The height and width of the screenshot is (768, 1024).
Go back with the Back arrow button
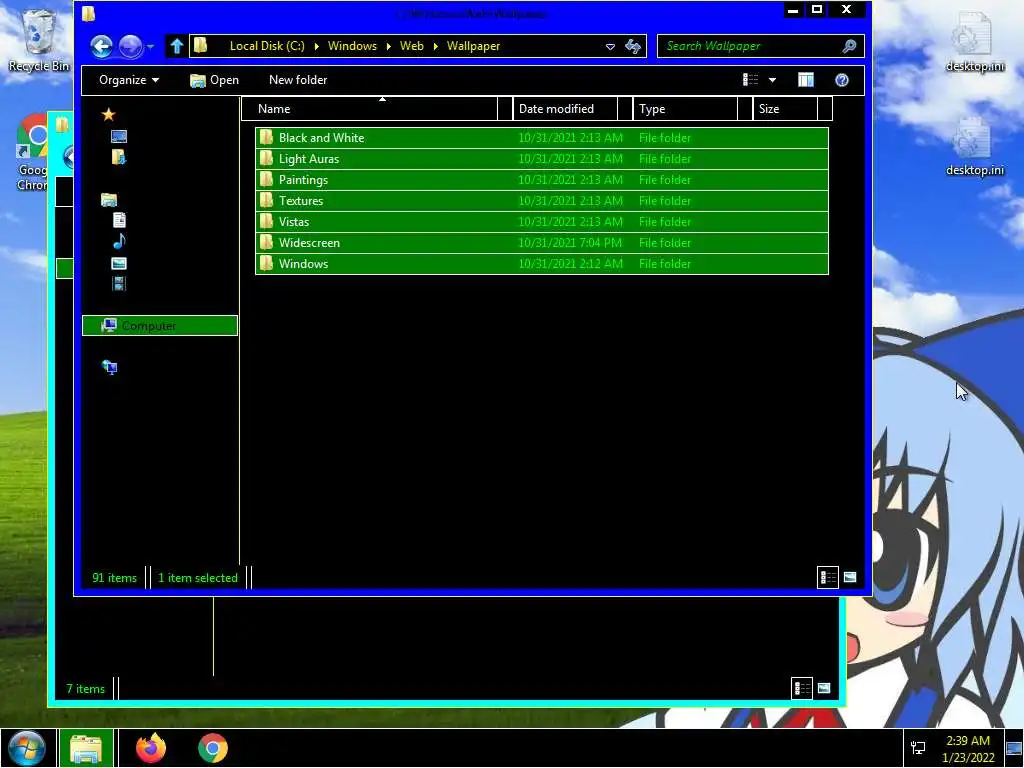101,46
